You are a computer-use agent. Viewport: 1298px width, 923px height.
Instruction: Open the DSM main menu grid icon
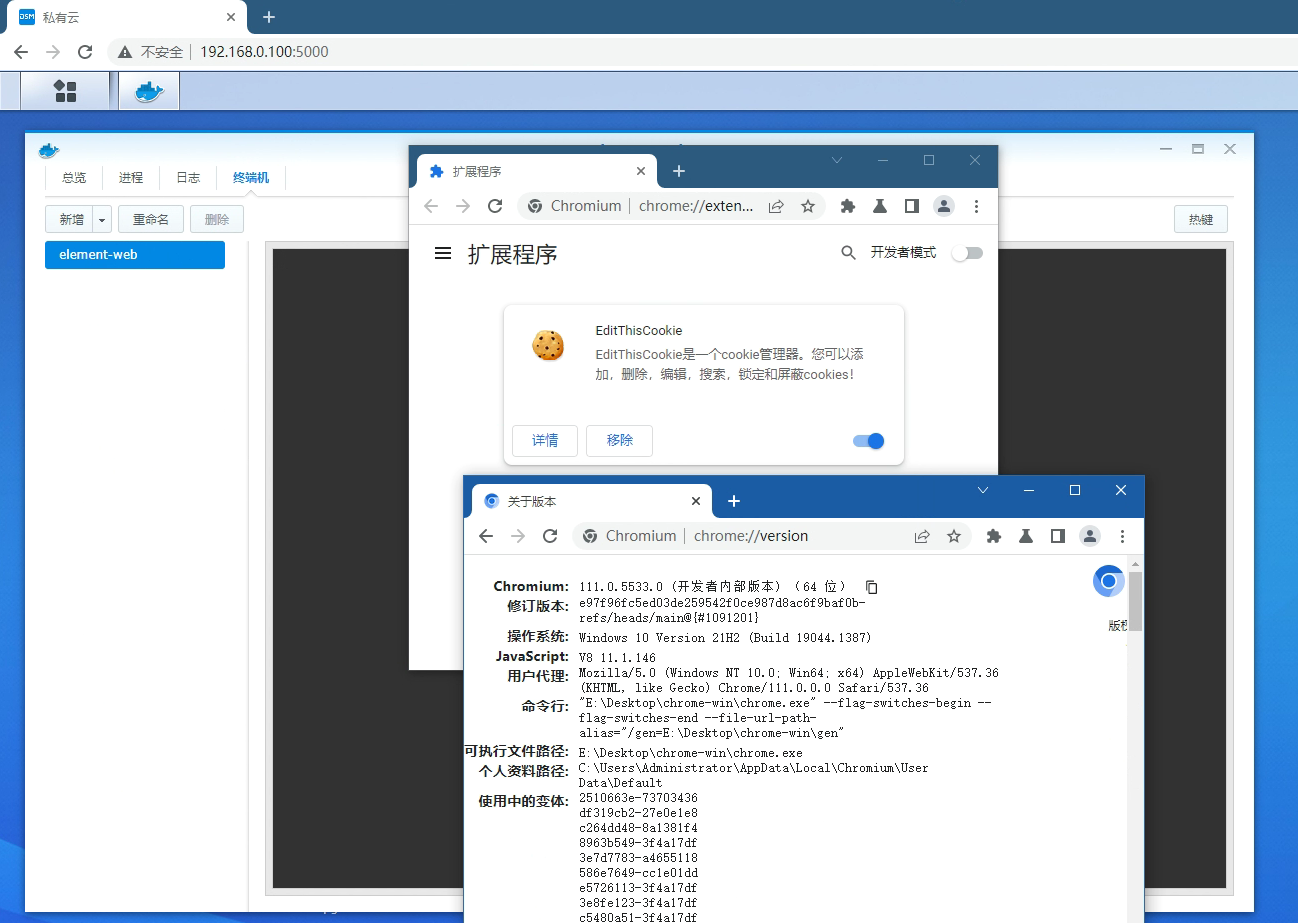(65, 91)
